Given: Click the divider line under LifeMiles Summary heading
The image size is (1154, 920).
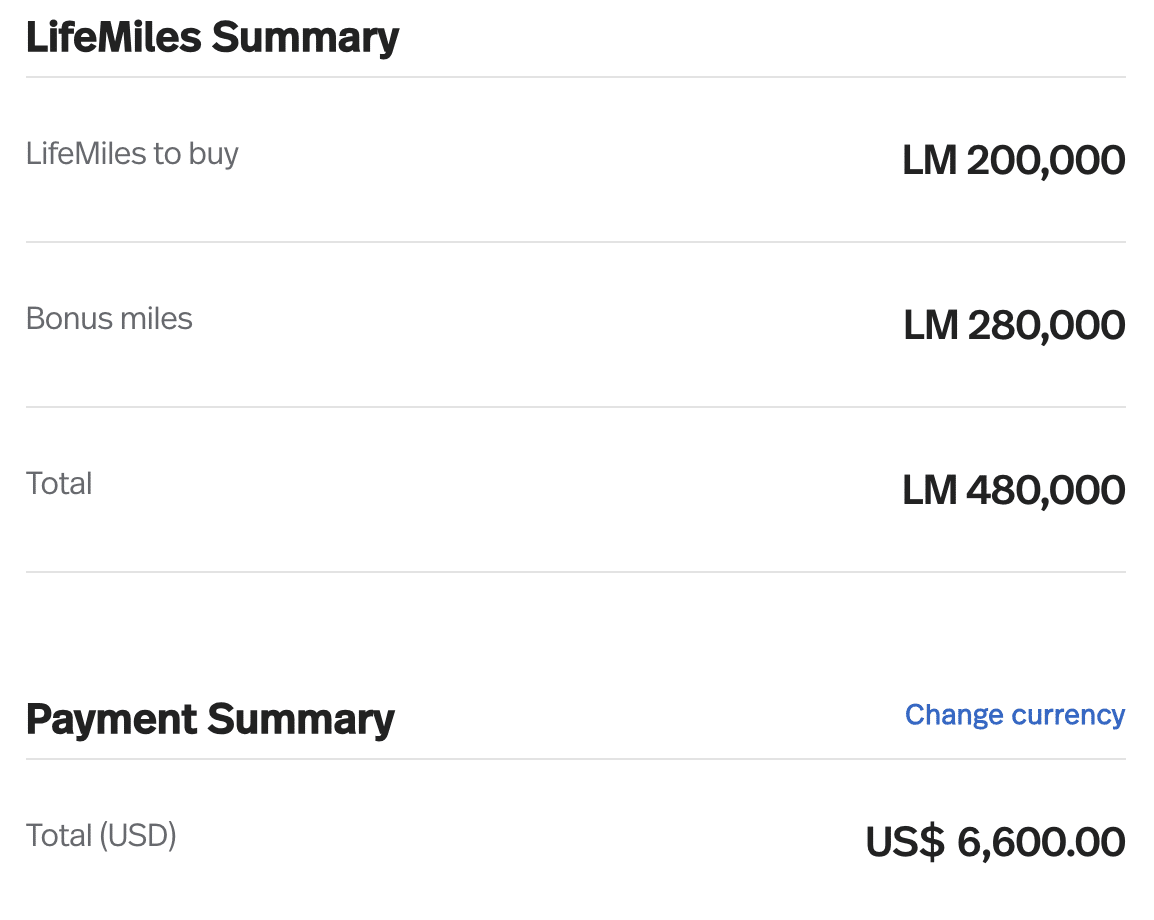Looking at the screenshot, I should coord(576,77).
